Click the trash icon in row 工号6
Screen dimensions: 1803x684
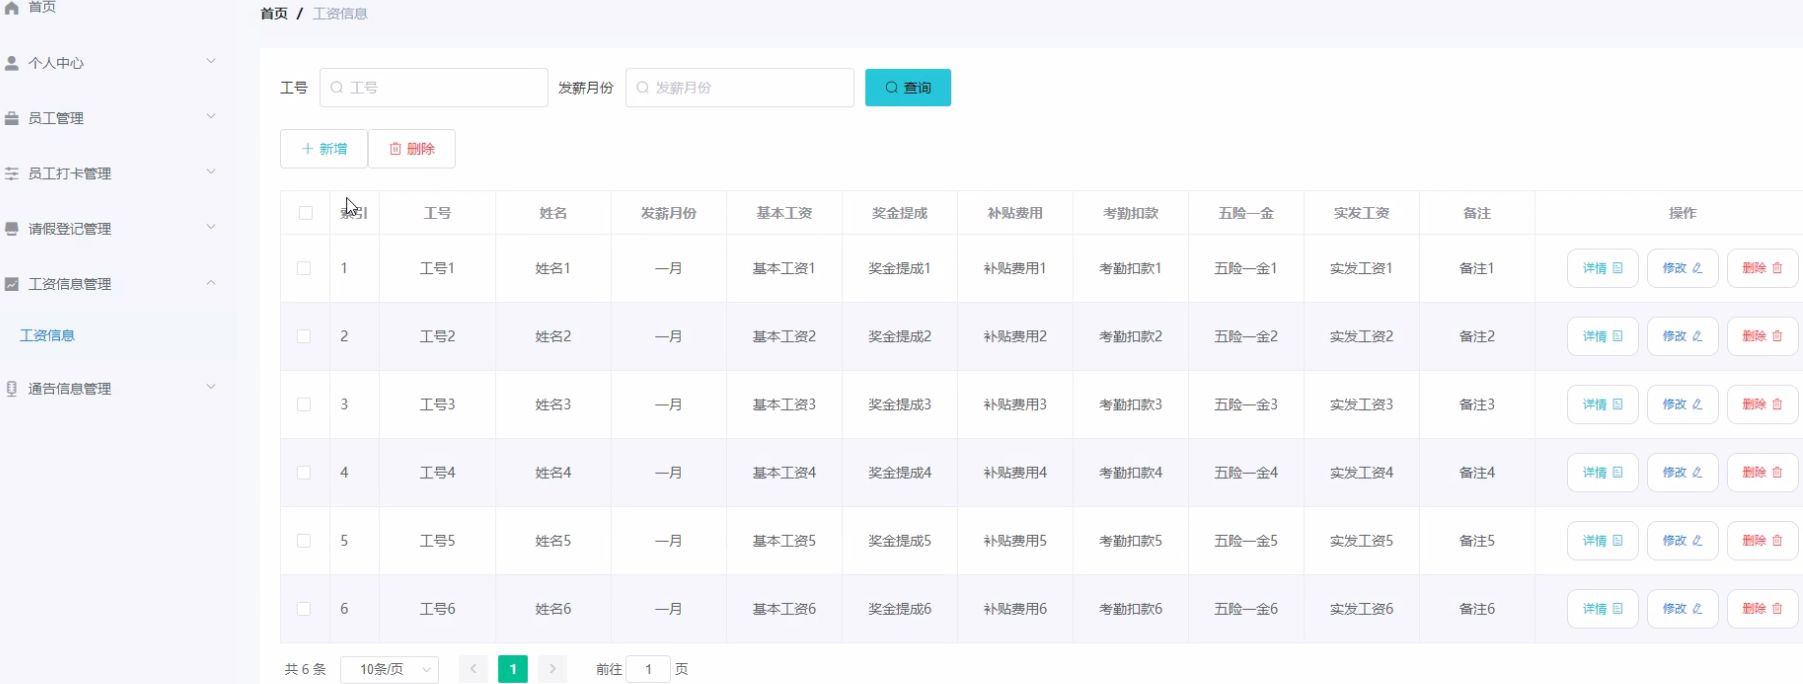click(x=1777, y=608)
